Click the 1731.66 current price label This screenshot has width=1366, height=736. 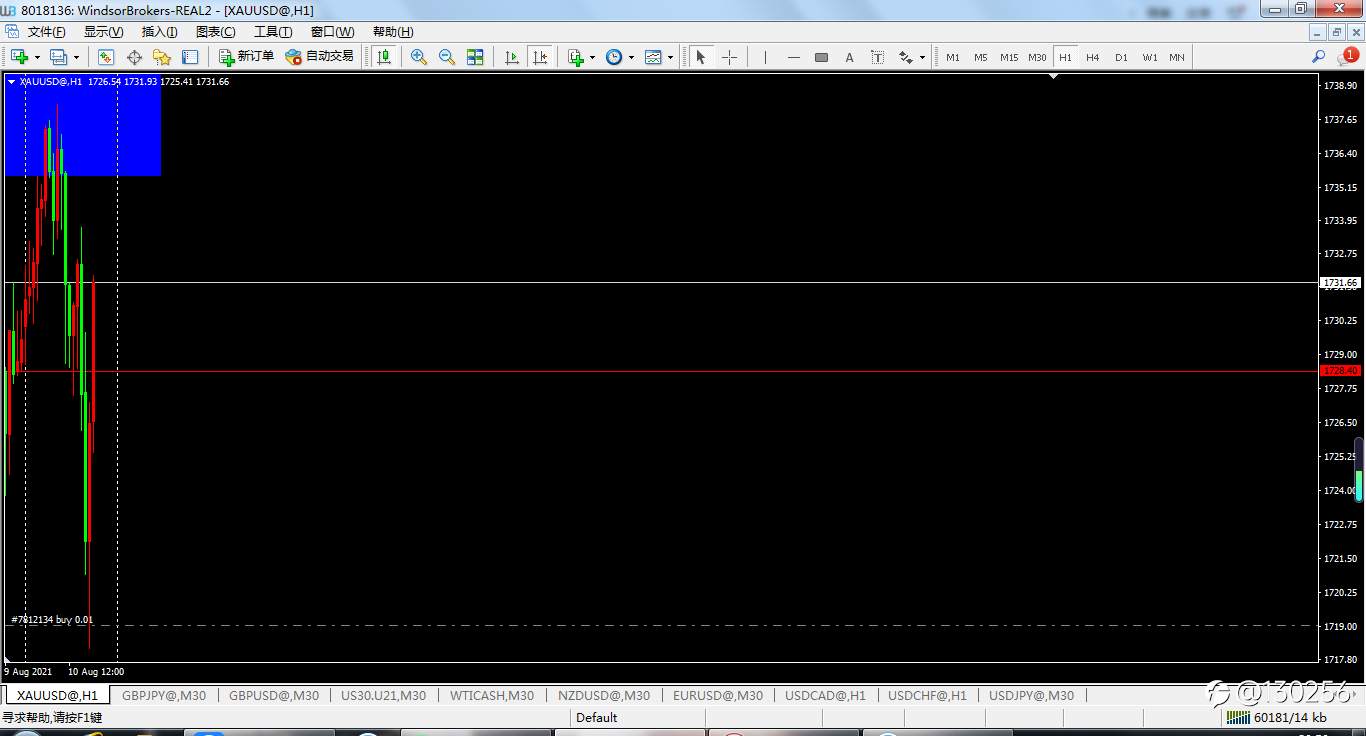coord(1340,283)
